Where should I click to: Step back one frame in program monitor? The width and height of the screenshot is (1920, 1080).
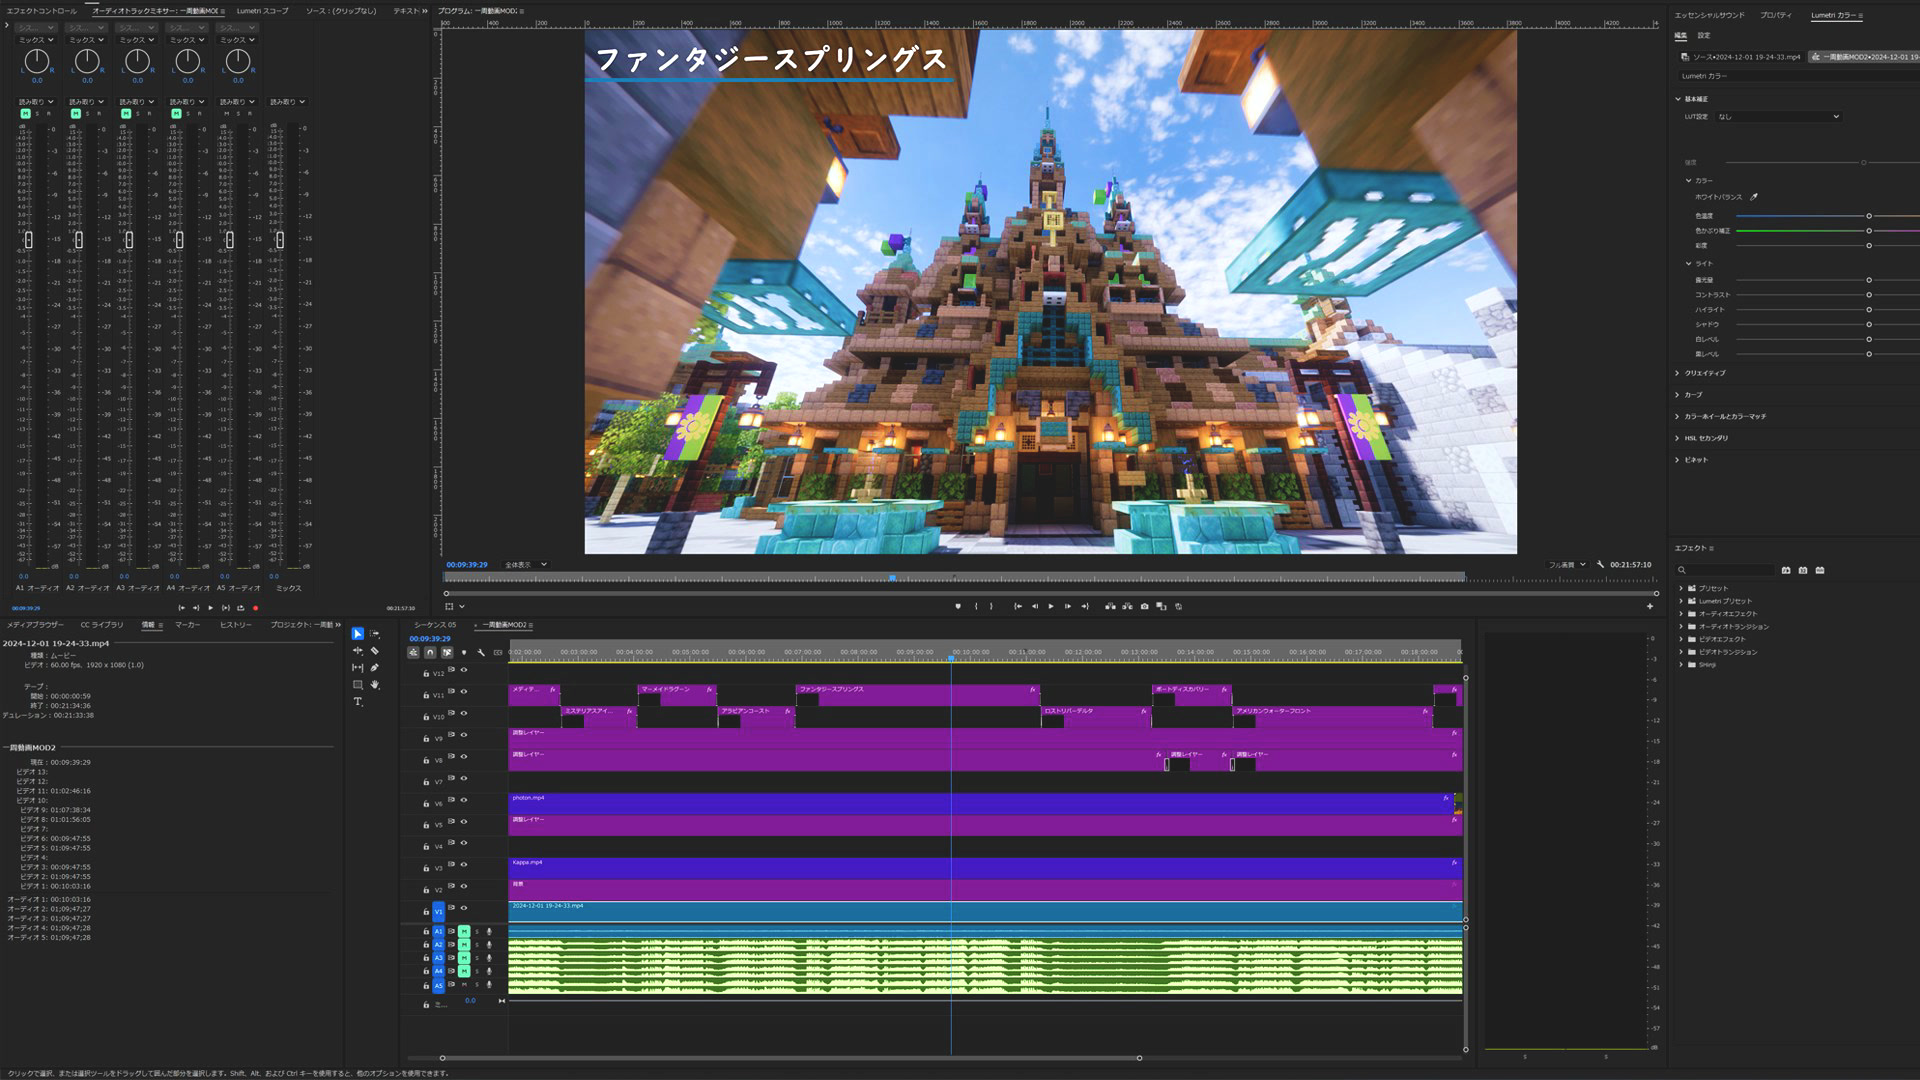point(1035,606)
